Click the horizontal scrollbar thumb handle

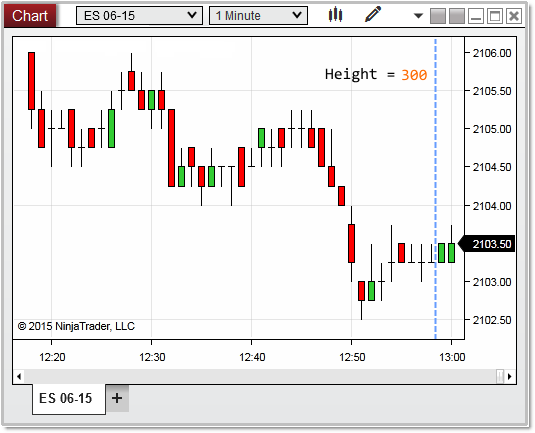pyautogui.click(x=500, y=376)
